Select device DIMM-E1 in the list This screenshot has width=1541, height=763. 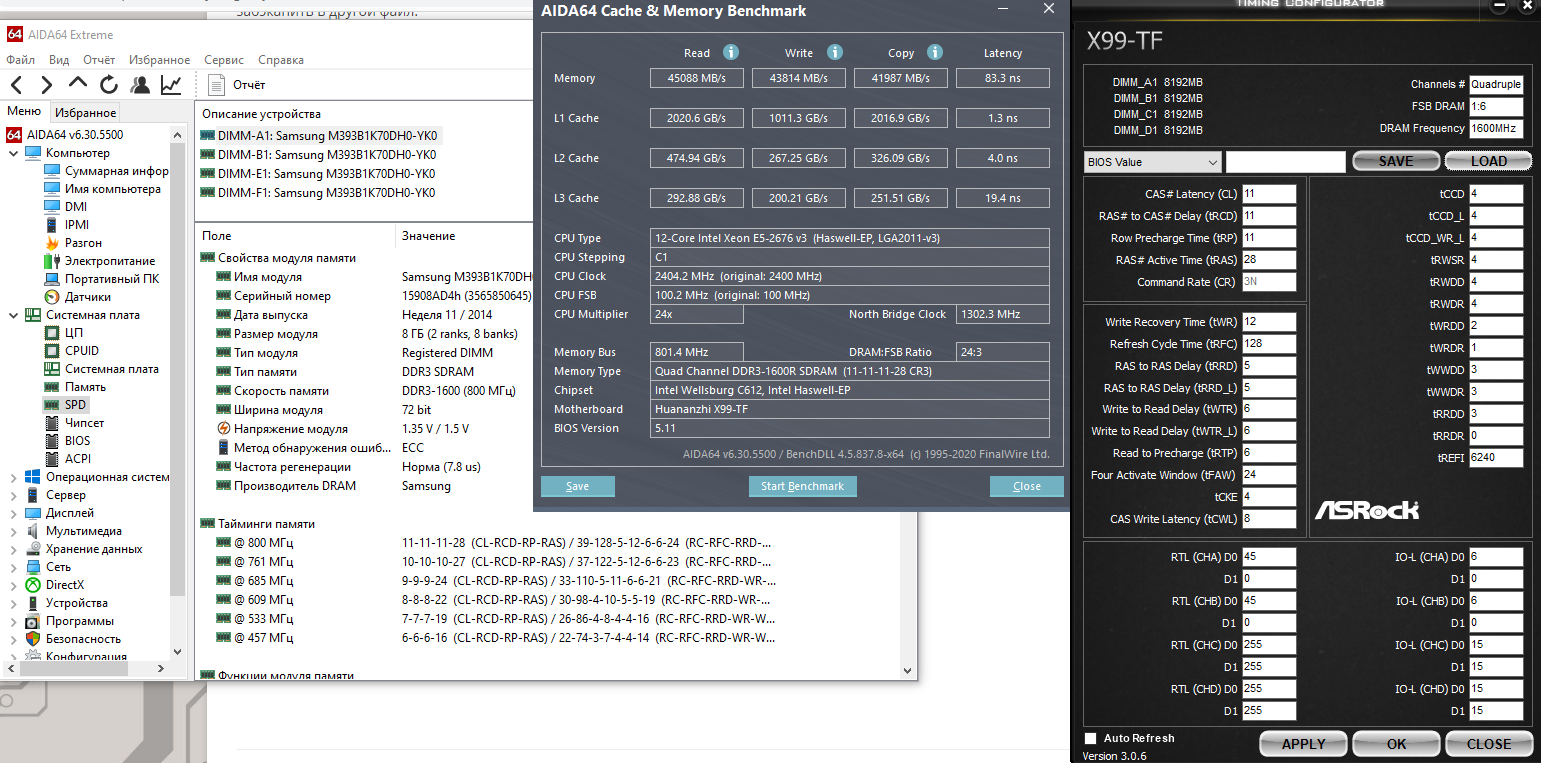pos(319,174)
